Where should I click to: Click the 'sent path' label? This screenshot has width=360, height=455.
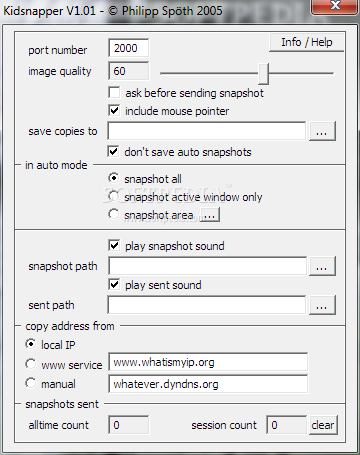tap(51, 305)
